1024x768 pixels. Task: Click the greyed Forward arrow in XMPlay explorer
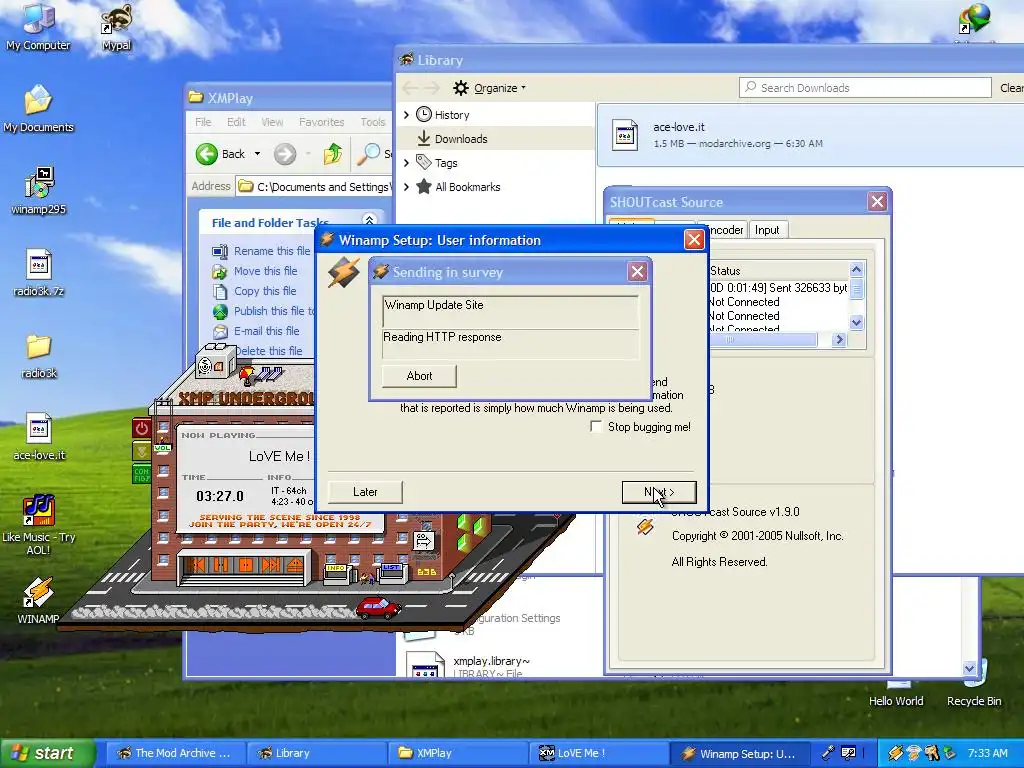285,154
